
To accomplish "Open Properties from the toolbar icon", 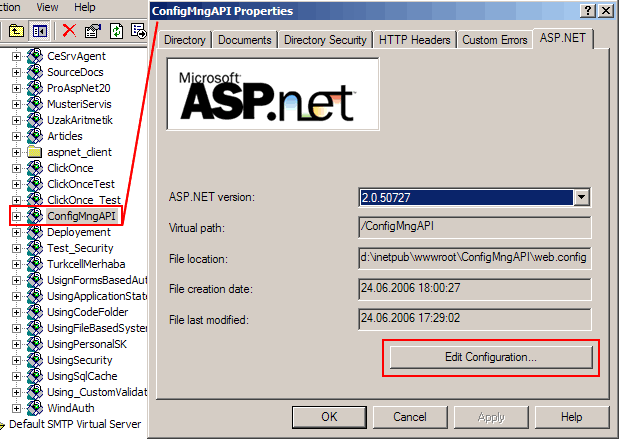I will 91,31.
